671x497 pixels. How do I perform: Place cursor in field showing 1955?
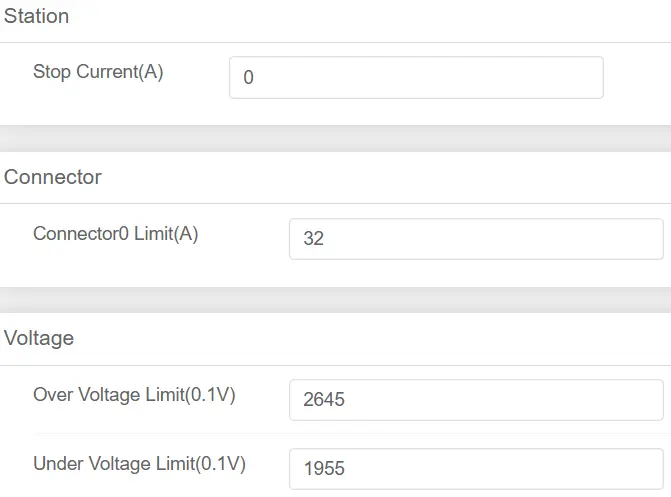(476, 468)
